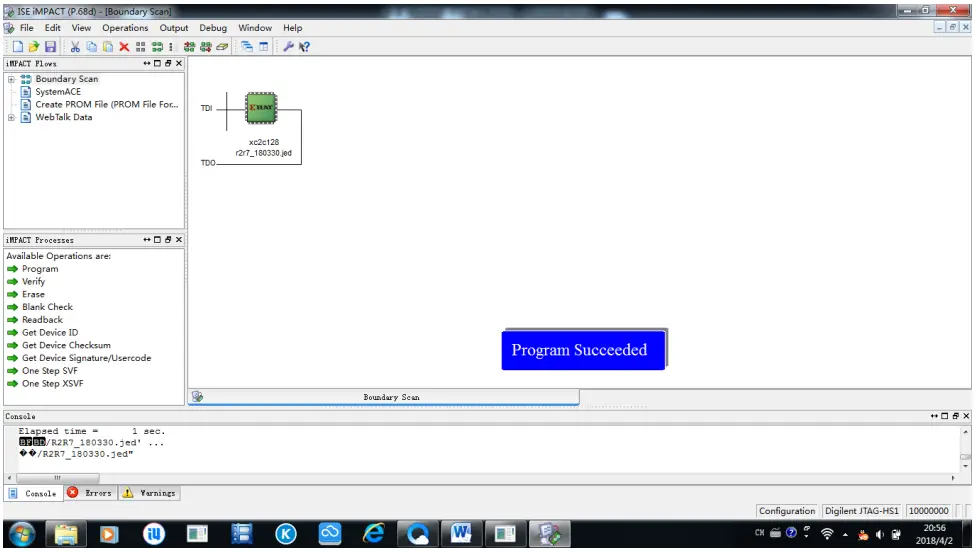Click the Copy toolbar icon
This screenshot has width=978, height=553.
[92, 47]
